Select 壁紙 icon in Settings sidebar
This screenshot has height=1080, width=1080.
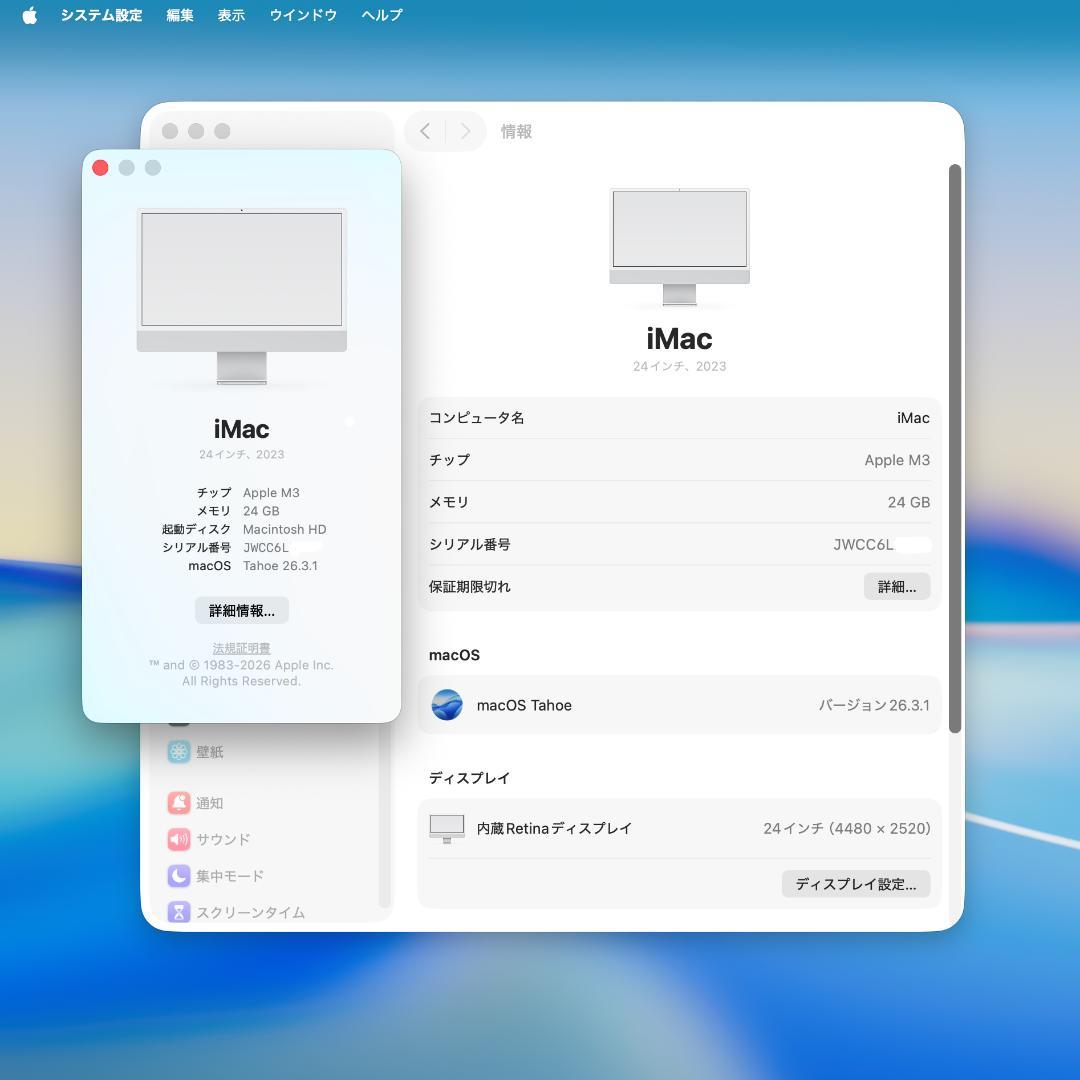click(x=179, y=751)
